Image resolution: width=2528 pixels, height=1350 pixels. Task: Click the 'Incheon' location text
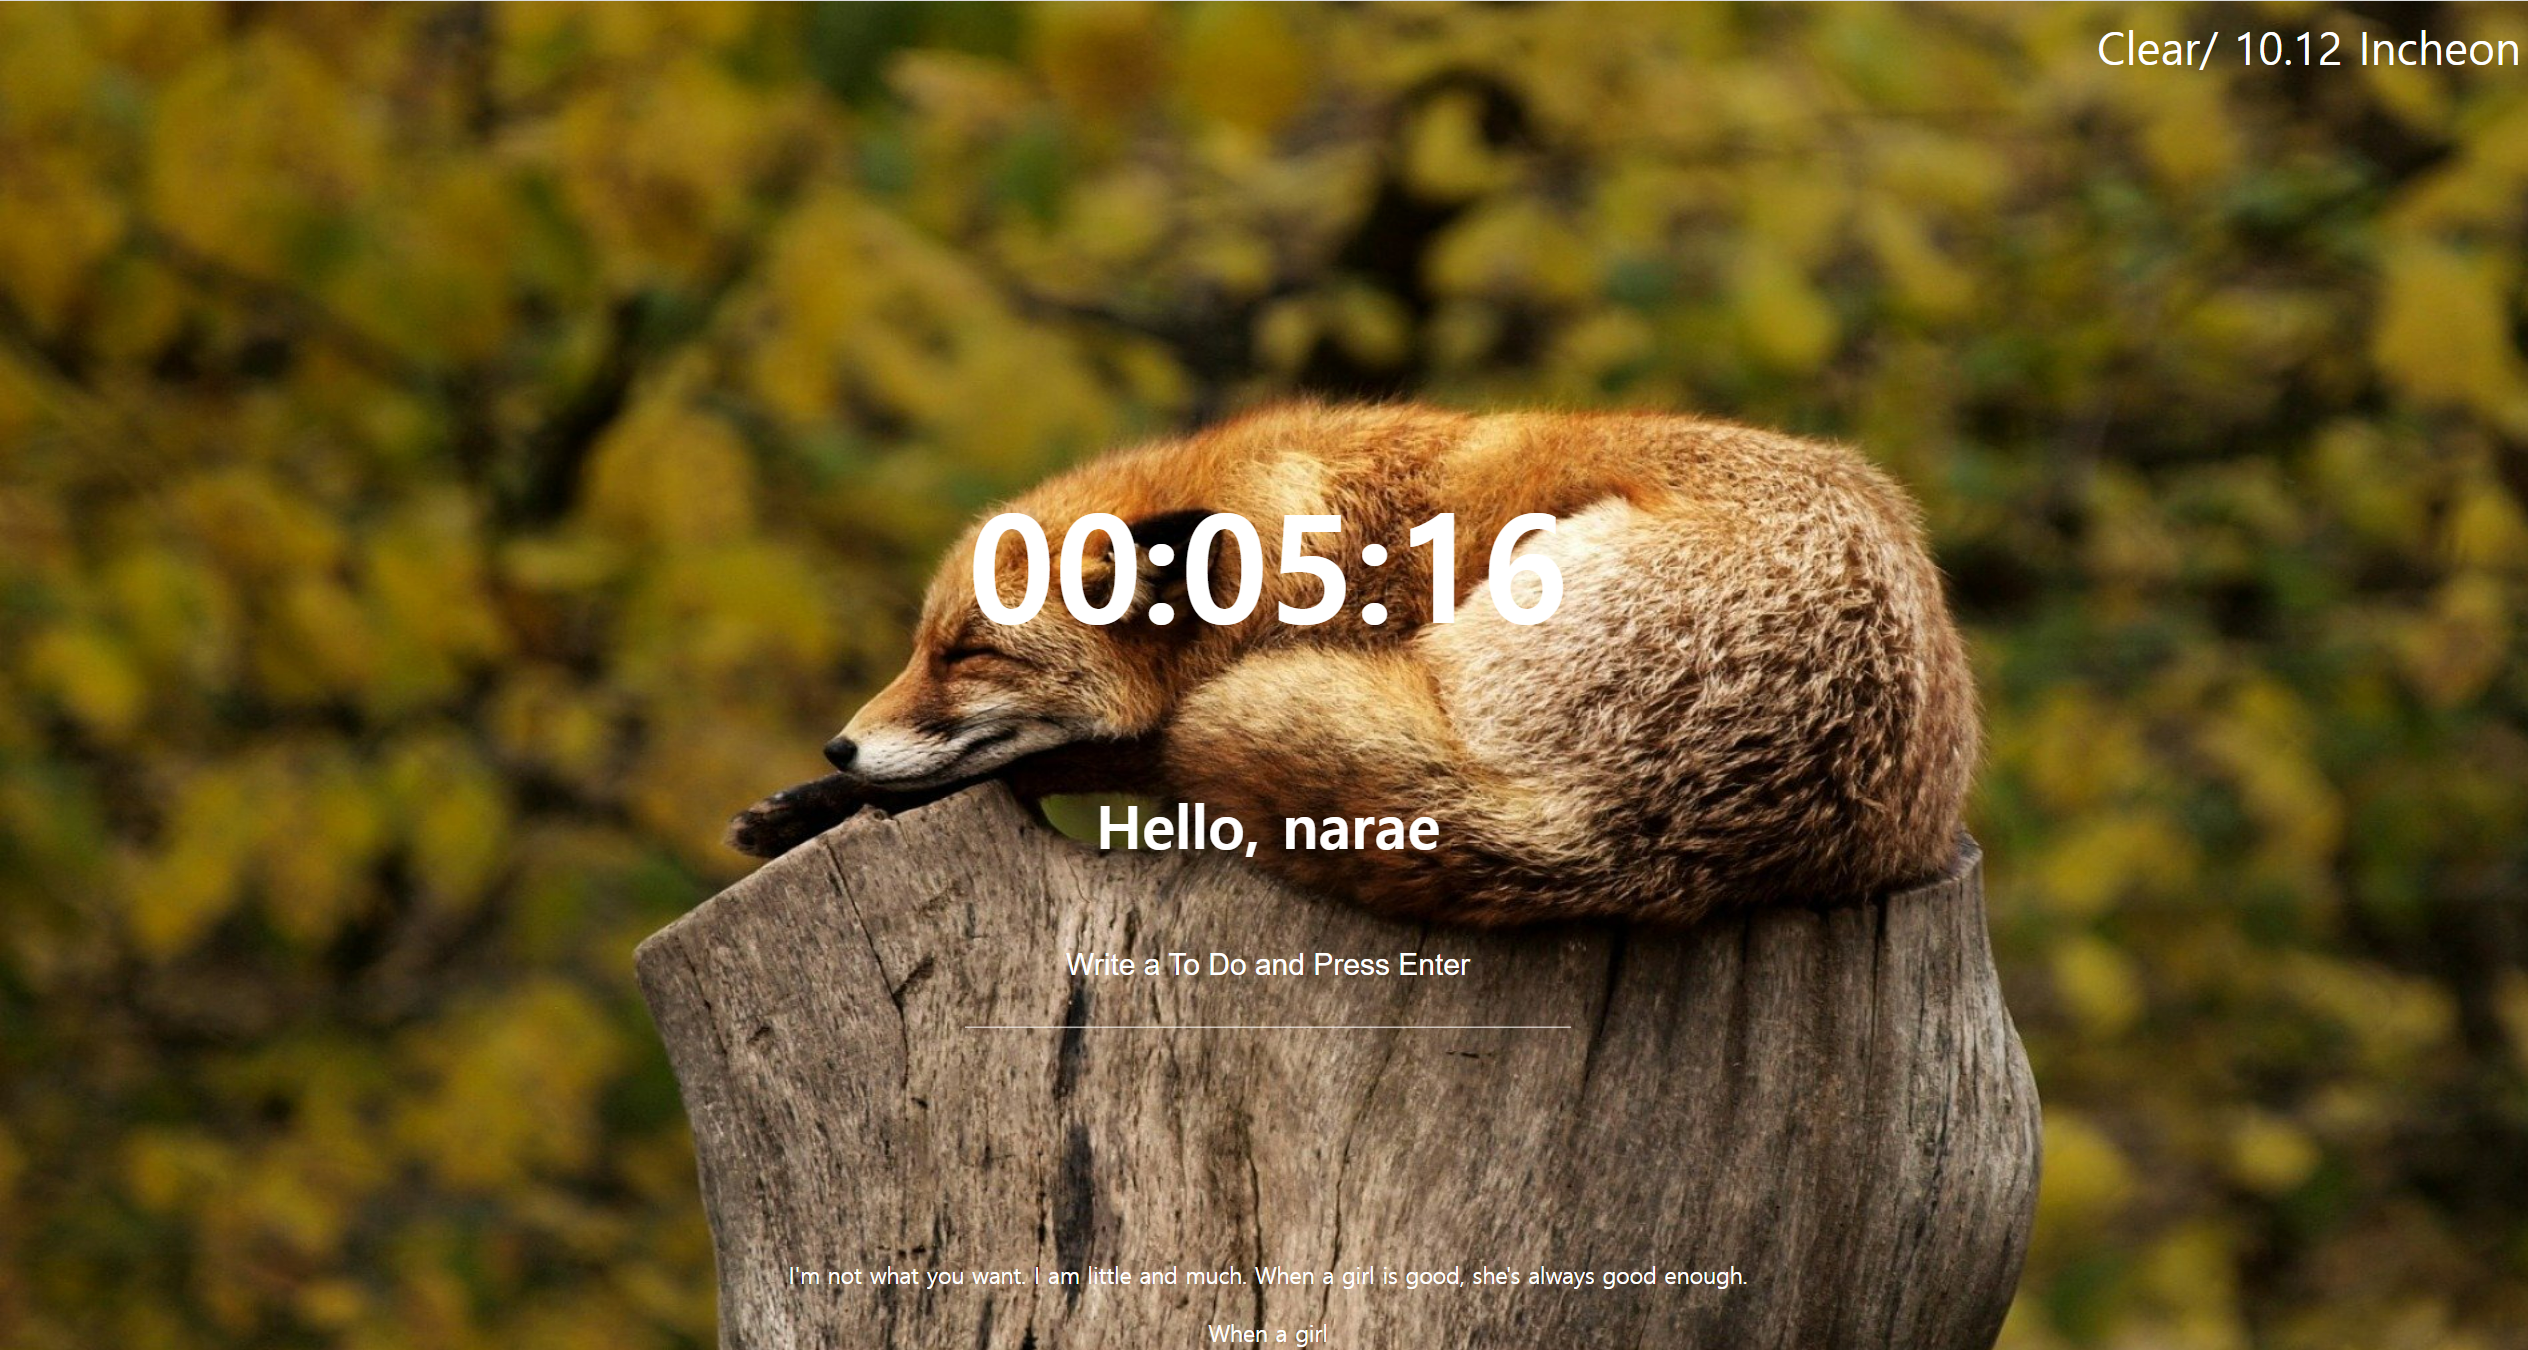point(2438,50)
